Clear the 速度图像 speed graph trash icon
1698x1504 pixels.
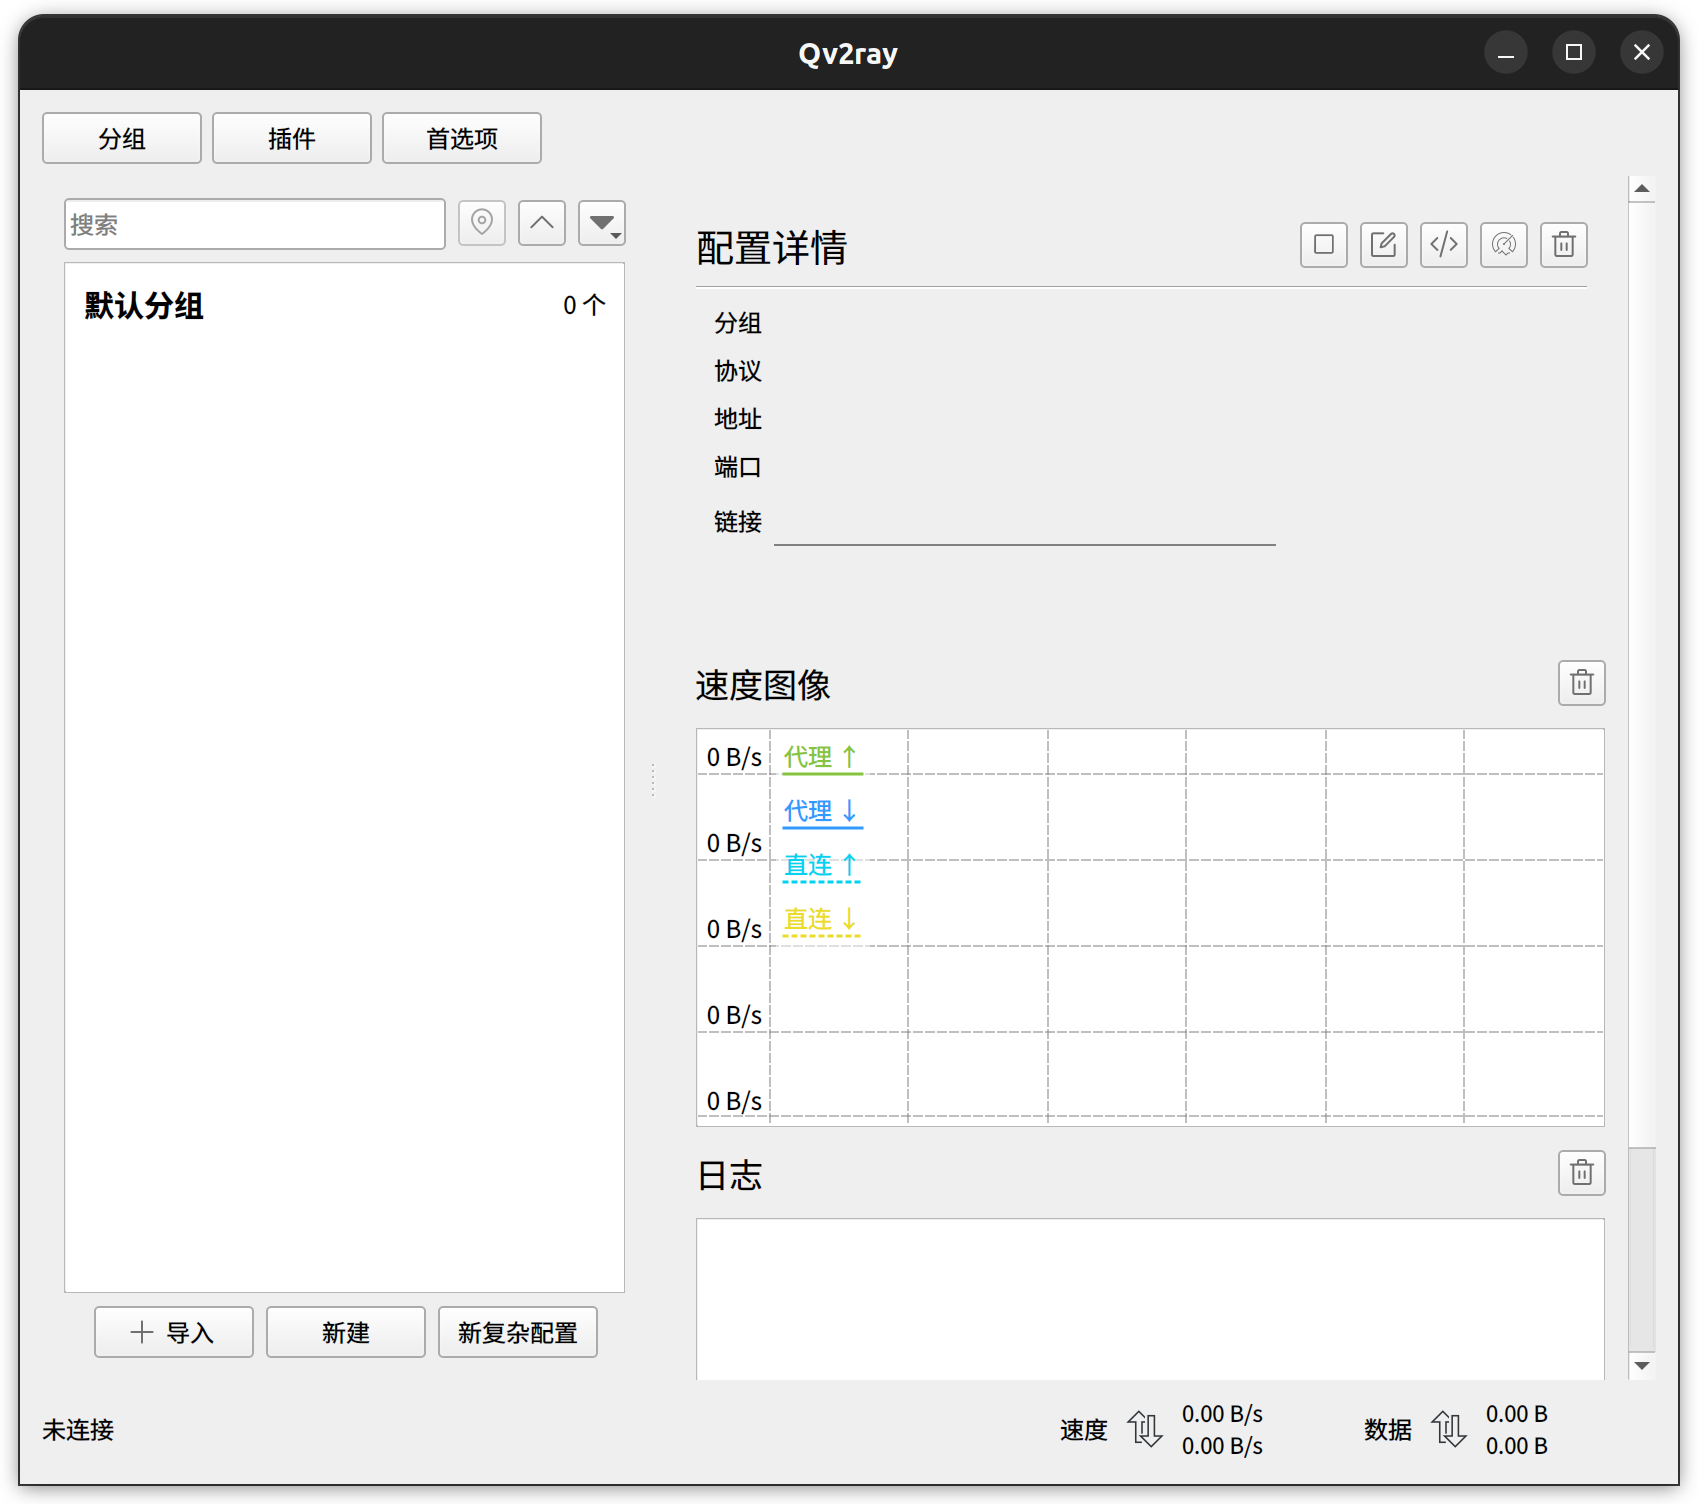coord(1582,683)
